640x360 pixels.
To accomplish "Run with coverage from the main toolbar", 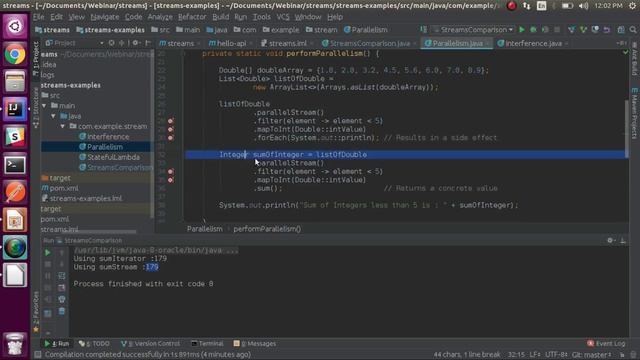I will coord(545,30).
